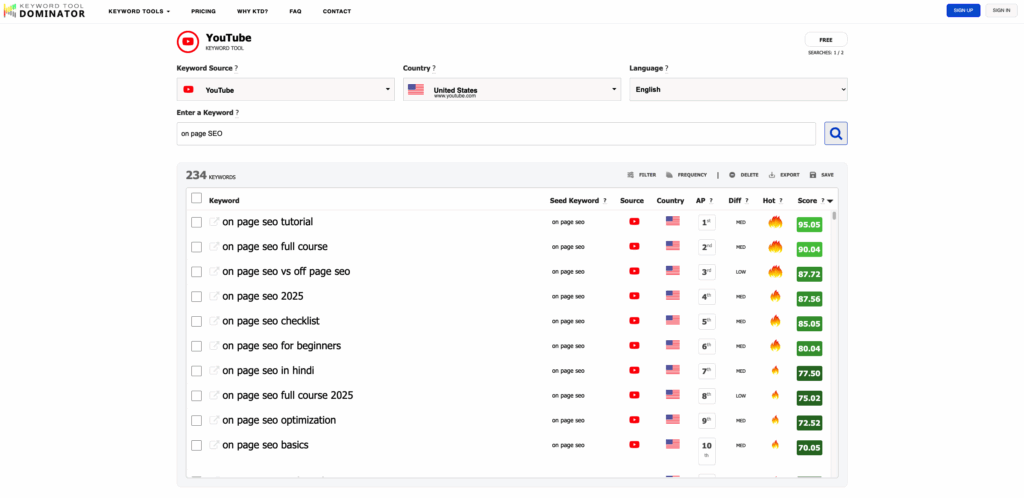
Task: Open the Frequency tool
Action: [686, 175]
